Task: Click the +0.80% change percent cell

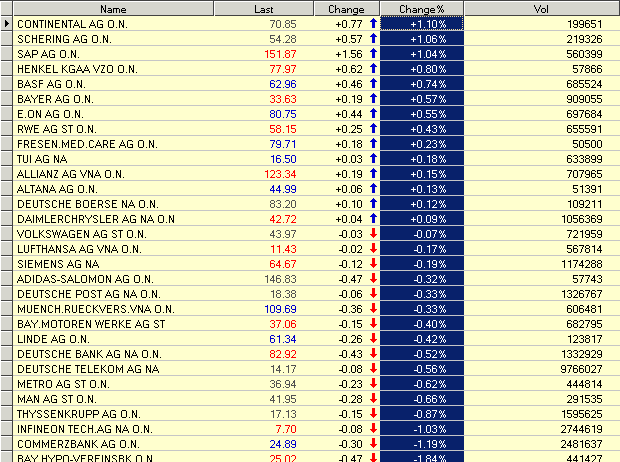Action: [422, 69]
